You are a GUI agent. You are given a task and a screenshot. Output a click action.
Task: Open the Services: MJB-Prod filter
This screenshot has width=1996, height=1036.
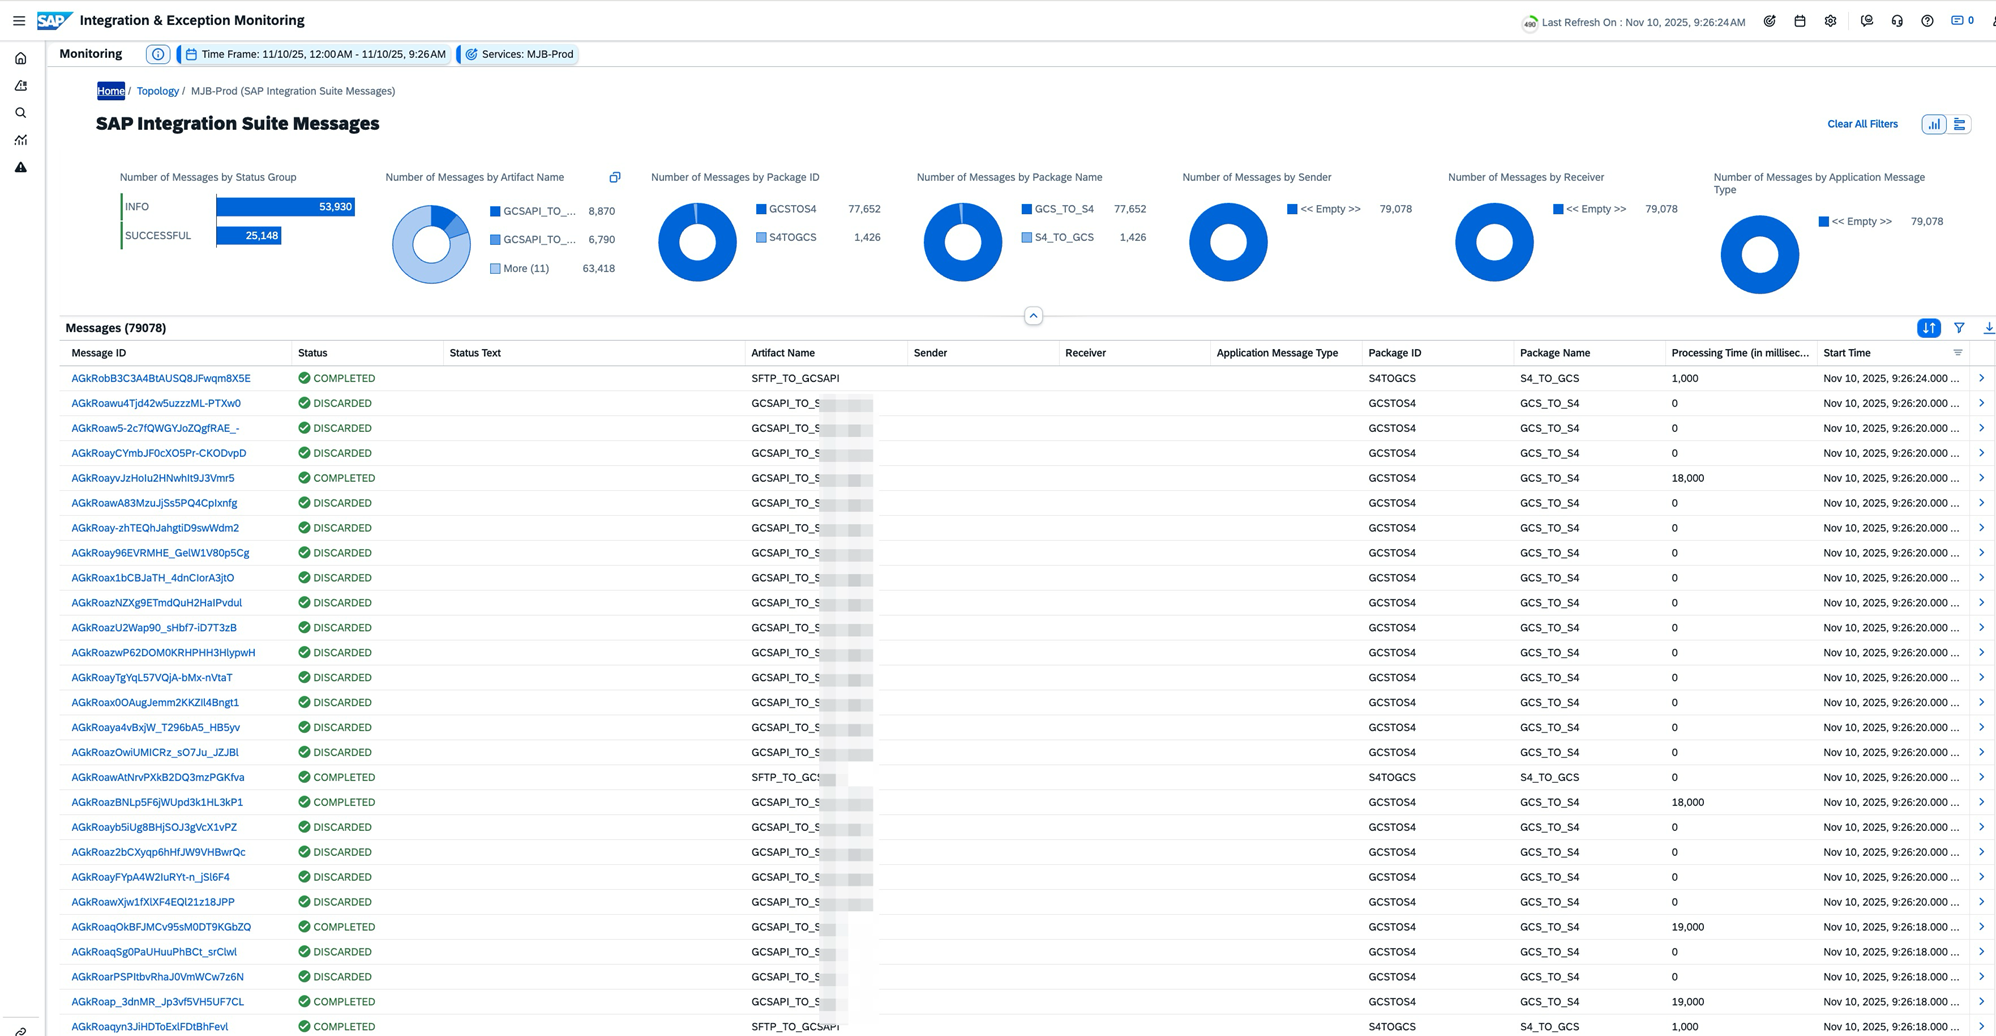pyautogui.click(x=520, y=55)
